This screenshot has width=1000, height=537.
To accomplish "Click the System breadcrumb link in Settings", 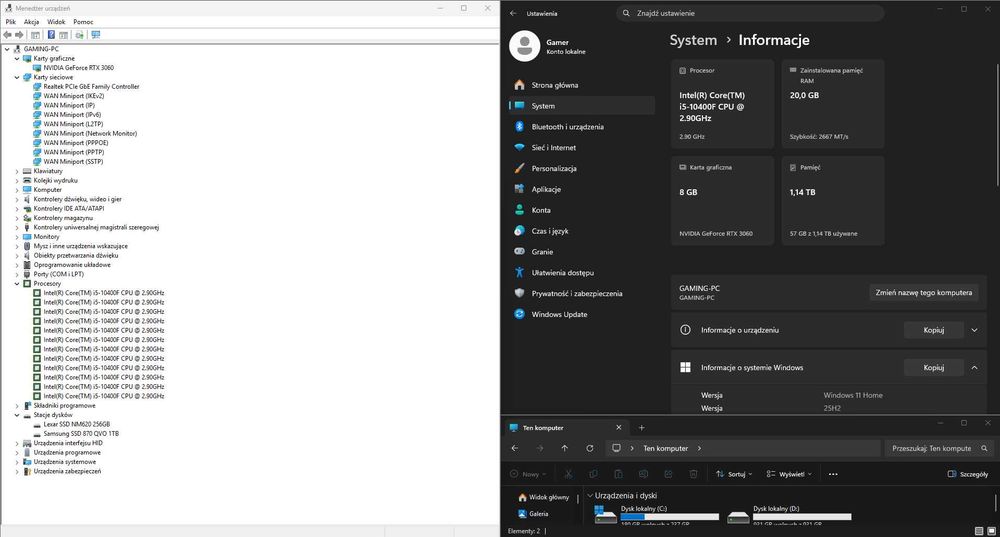I will click(693, 40).
